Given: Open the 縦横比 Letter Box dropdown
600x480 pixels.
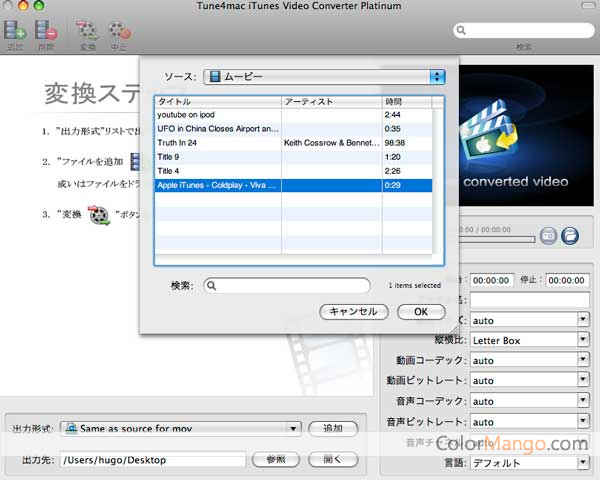Looking at the screenshot, I should [x=529, y=340].
